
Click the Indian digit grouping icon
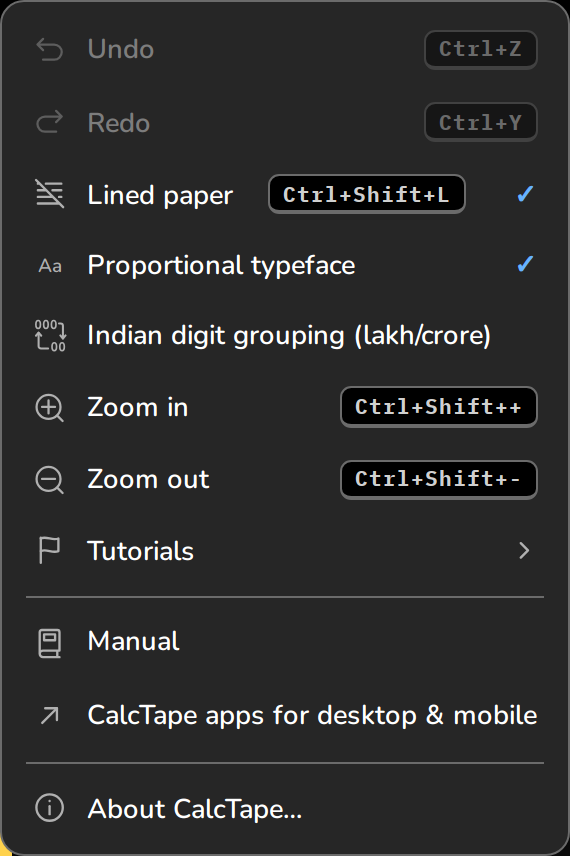pos(50,335)
